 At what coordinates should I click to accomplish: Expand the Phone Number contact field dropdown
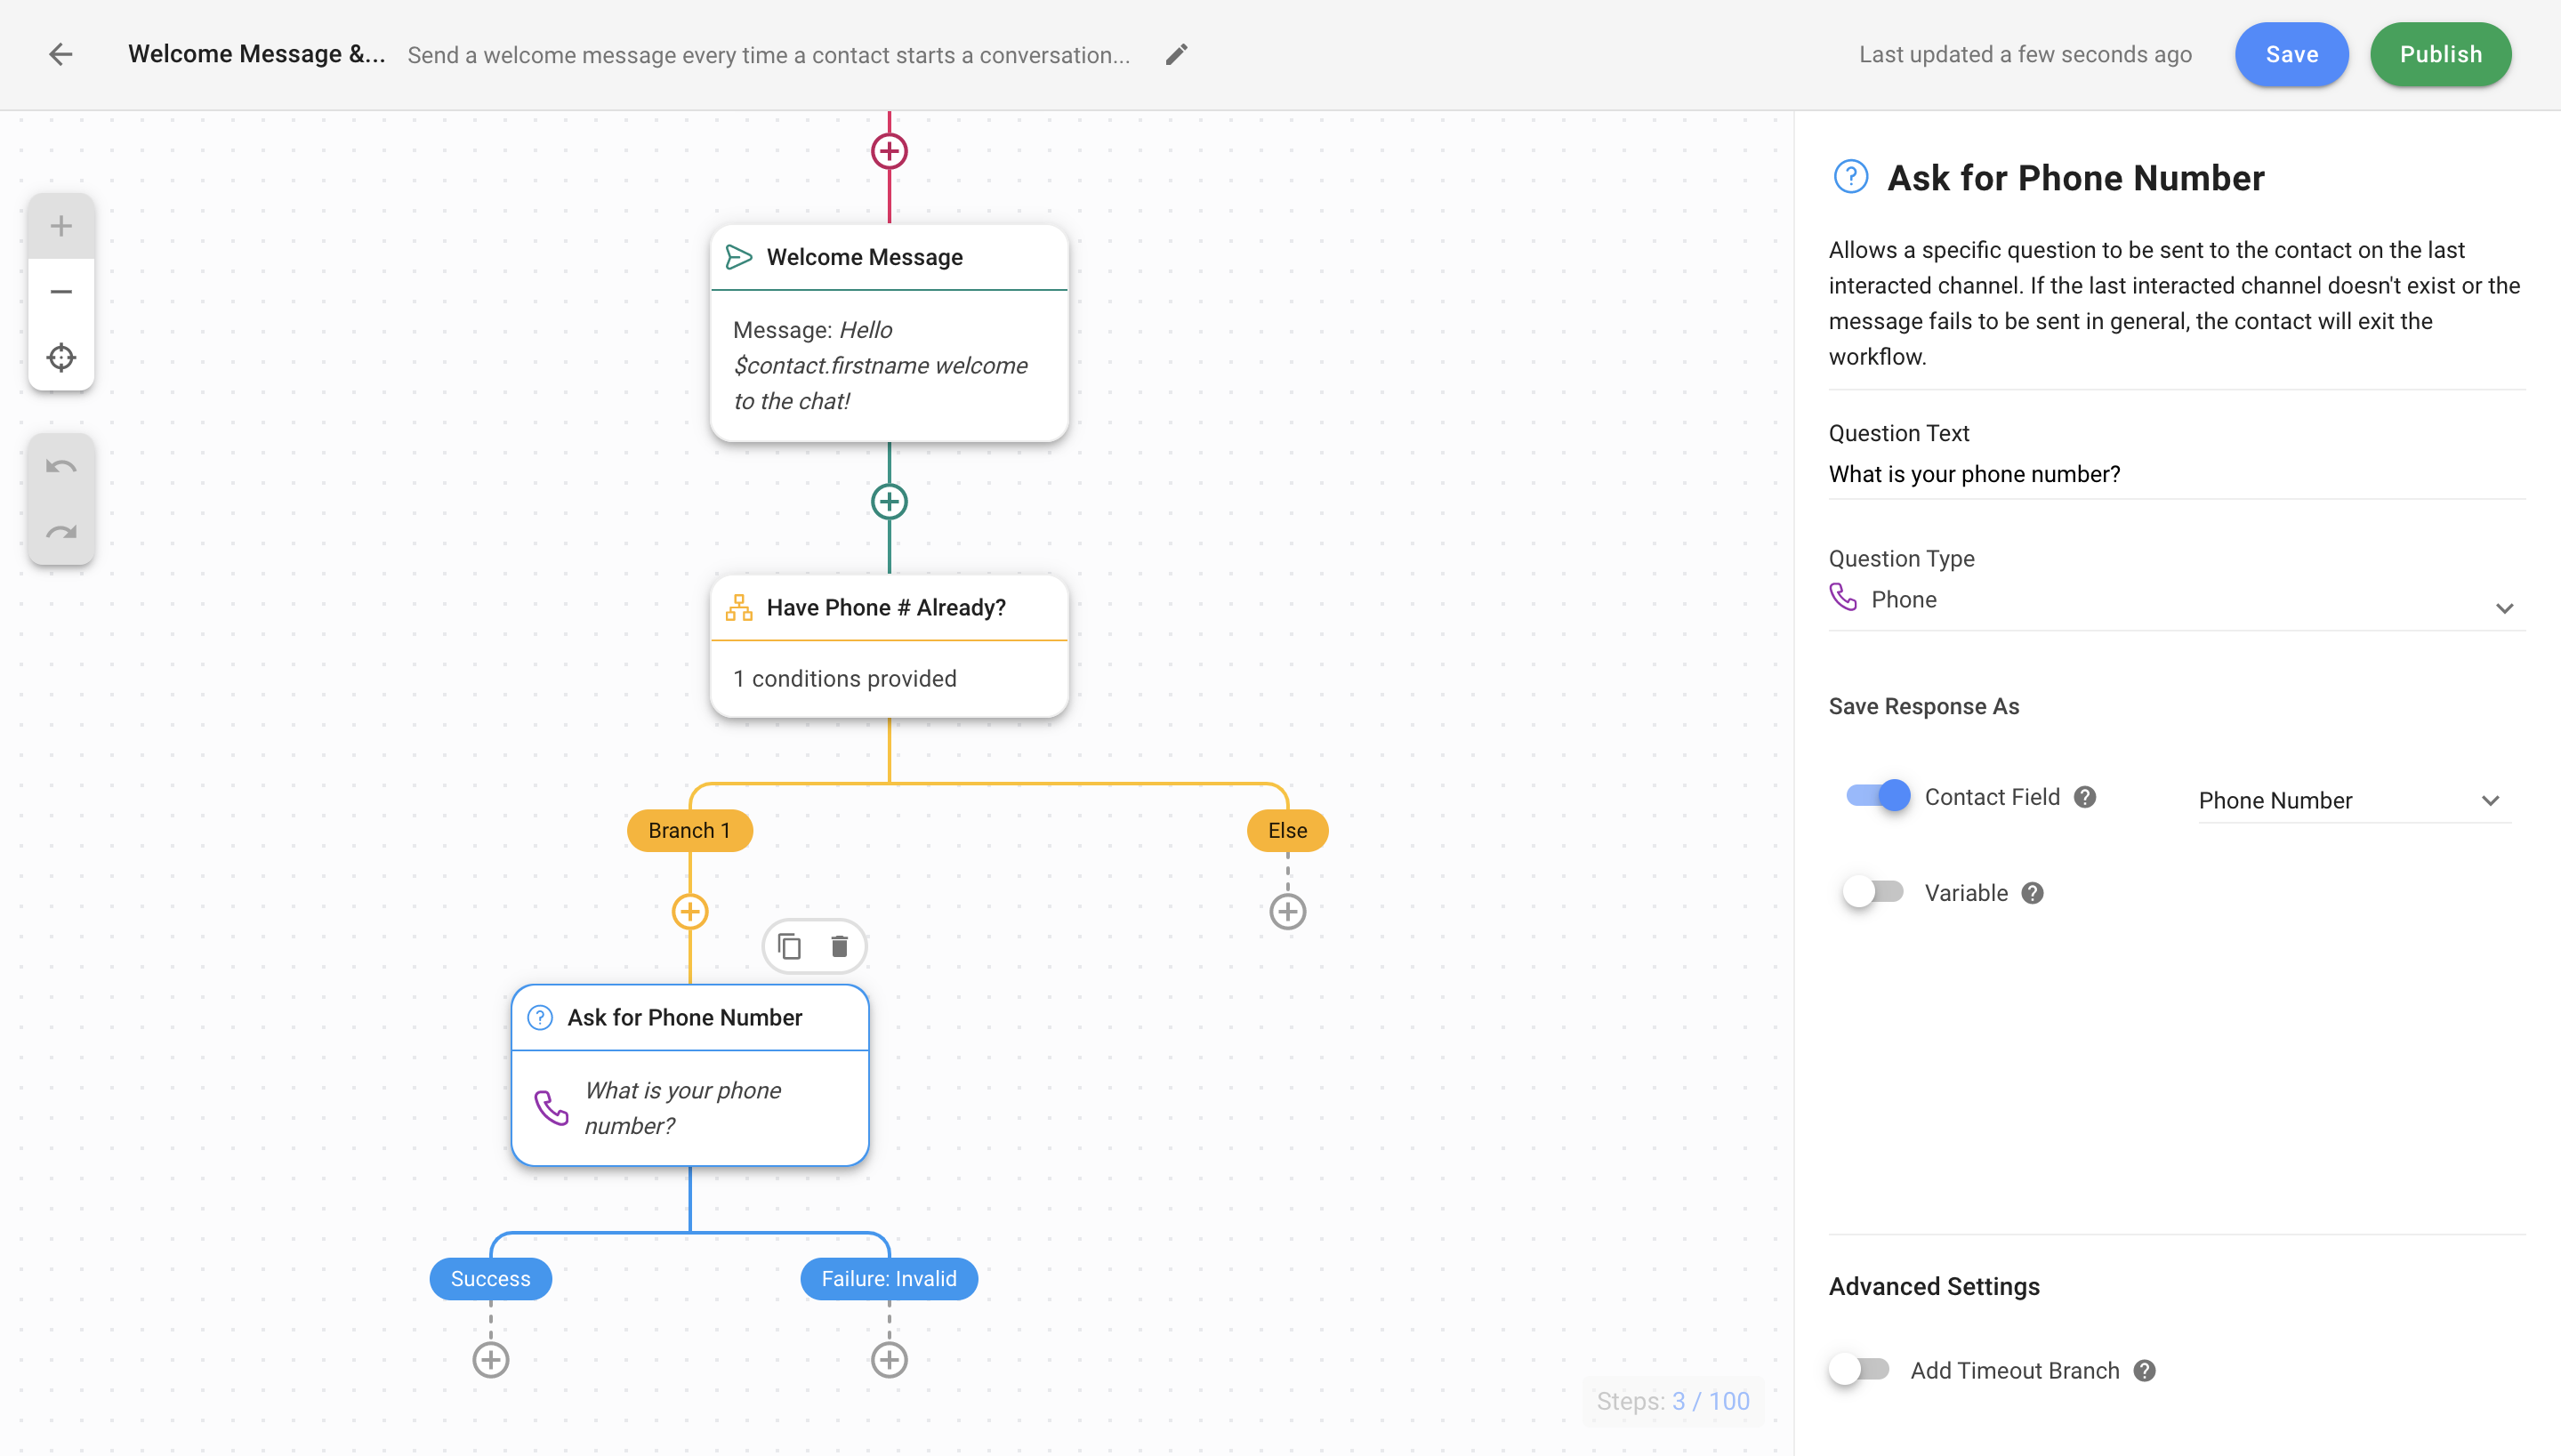2352,800
